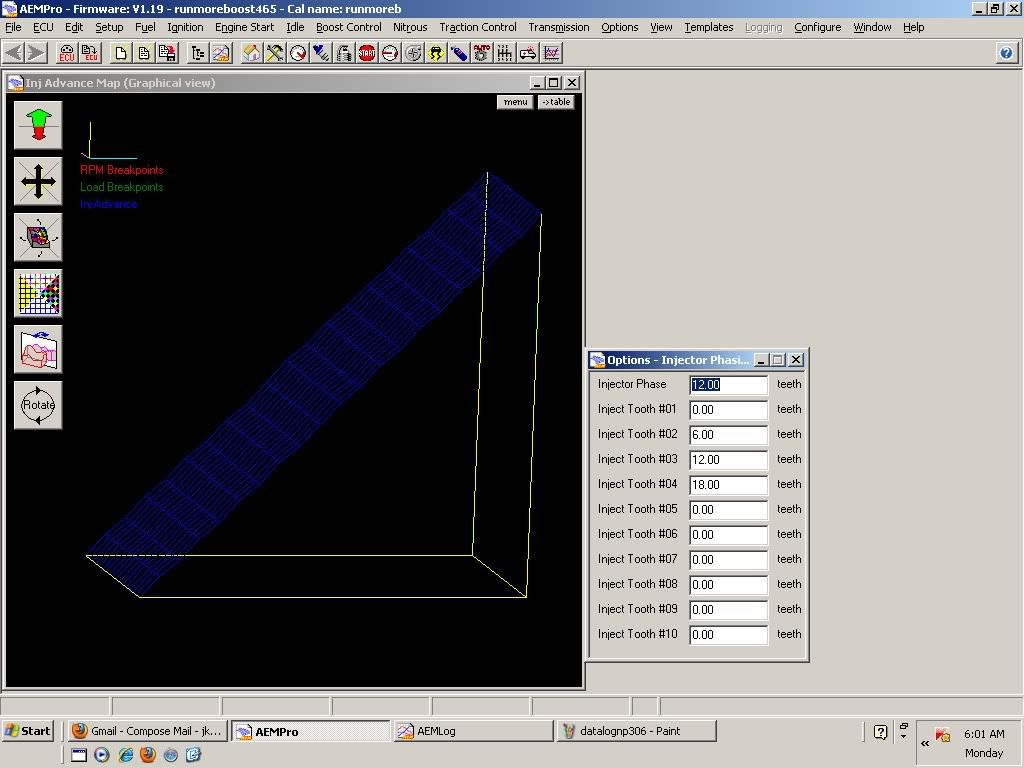Click the Inject Tooth #02 value field
The image size is (1024, 768).
pos(729,434)
